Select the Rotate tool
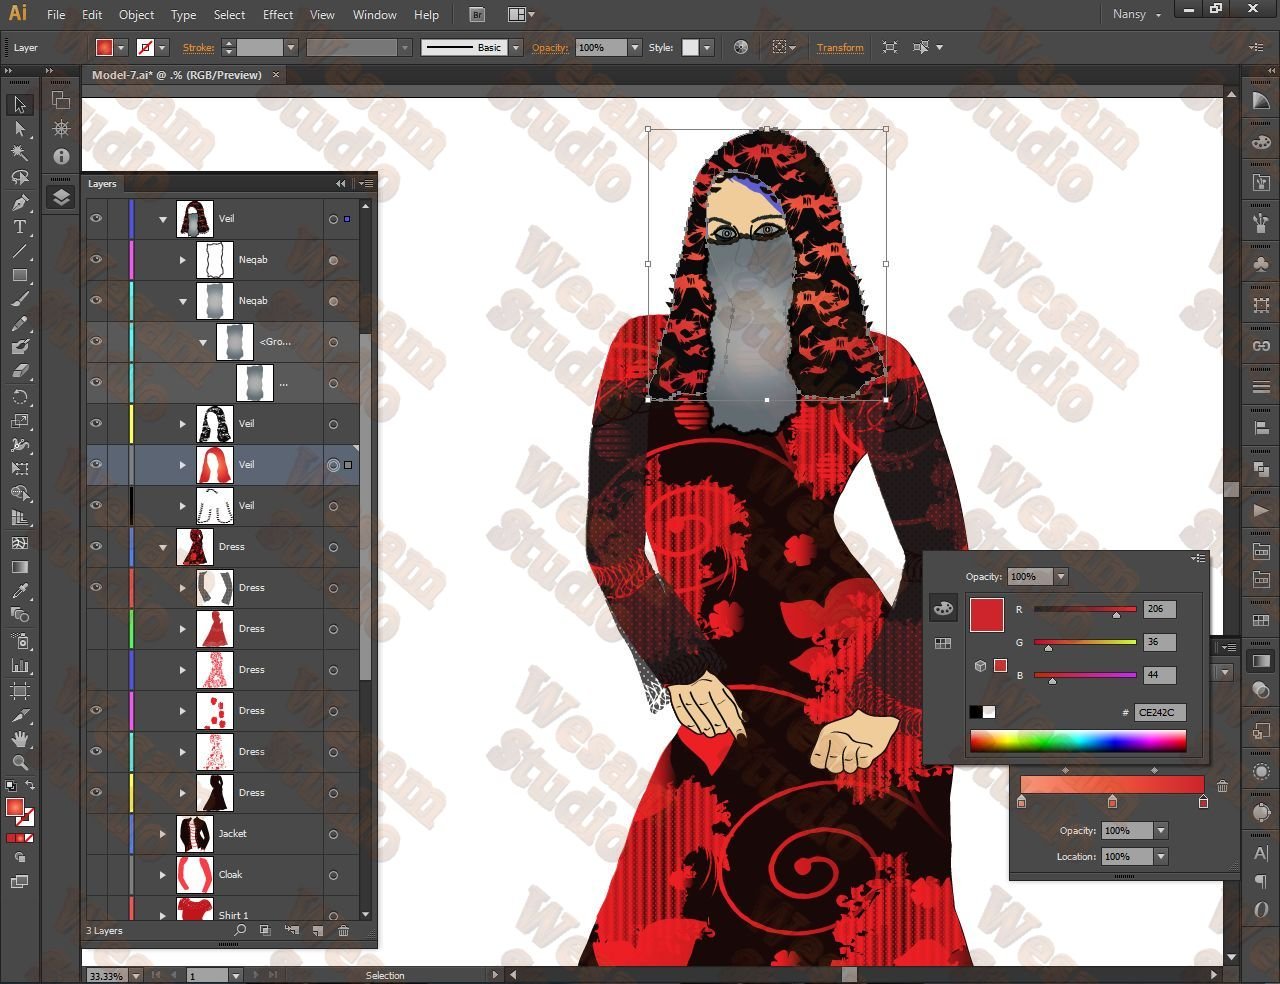 (20, 397)
